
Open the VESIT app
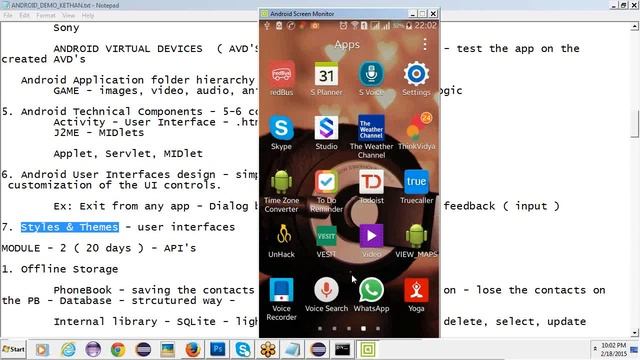coord(326,236)
